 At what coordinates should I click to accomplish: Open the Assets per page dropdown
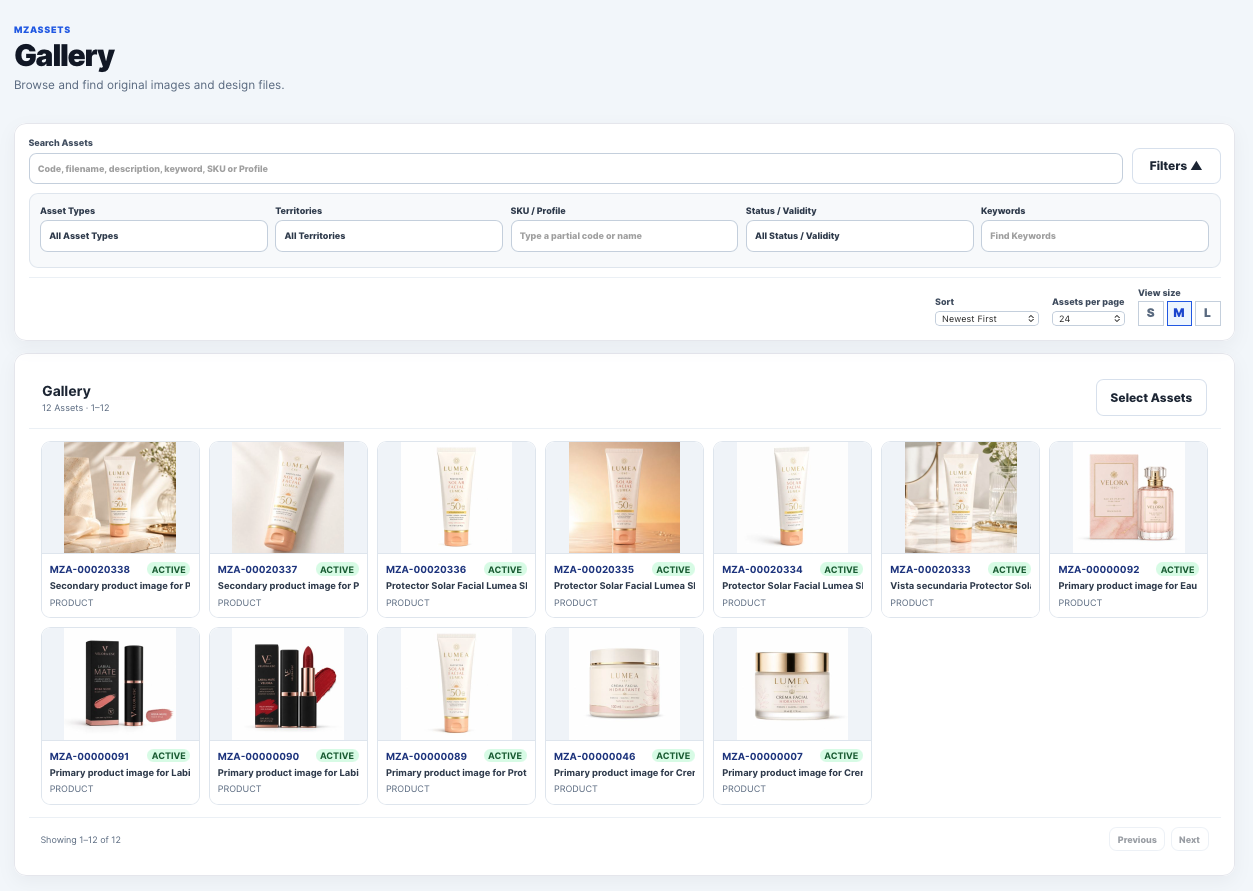click(1088, 319)
